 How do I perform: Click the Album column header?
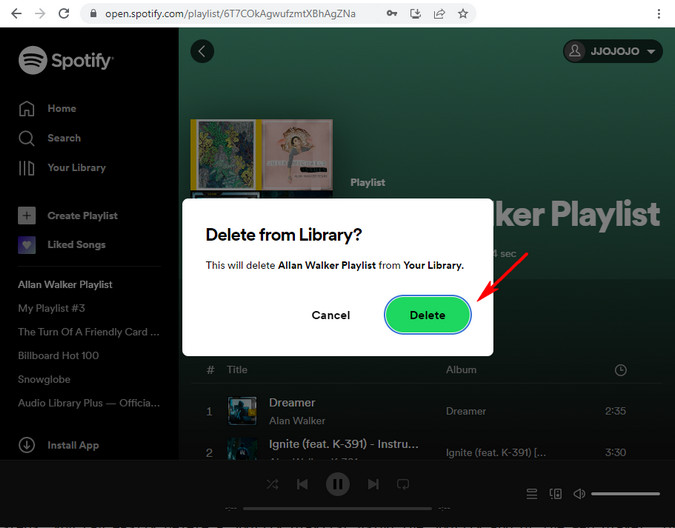coord(461,370)
